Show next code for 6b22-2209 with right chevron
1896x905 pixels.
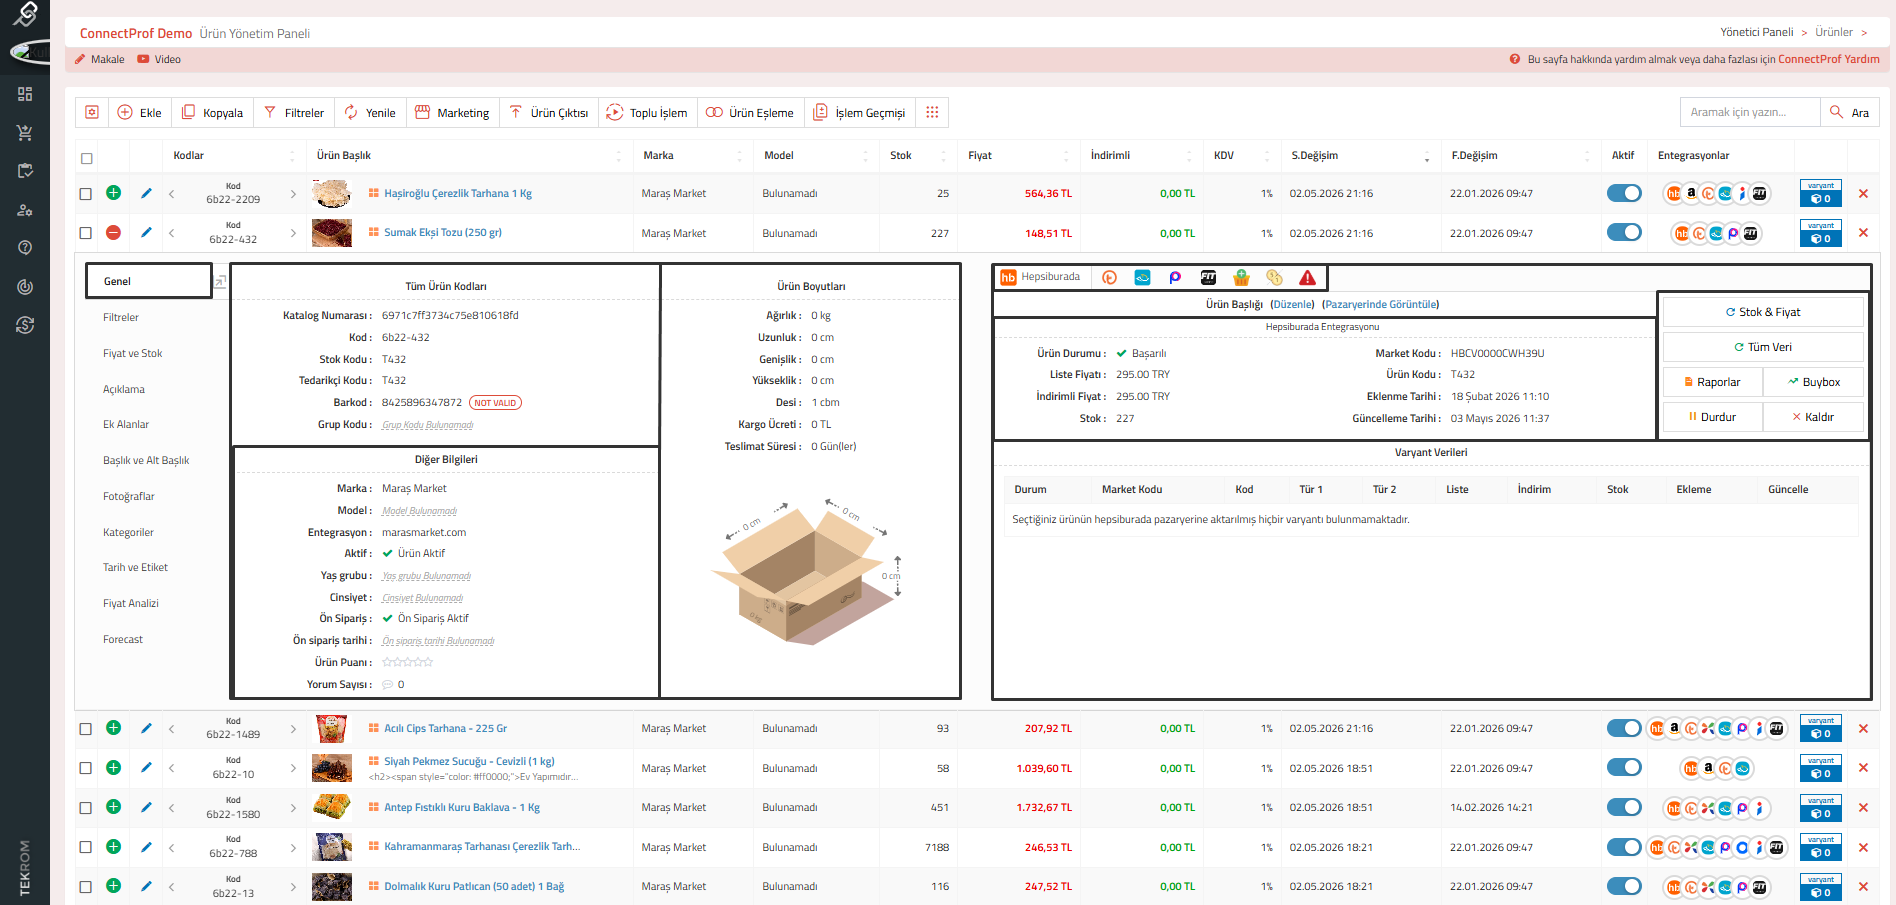click(293, 194)
